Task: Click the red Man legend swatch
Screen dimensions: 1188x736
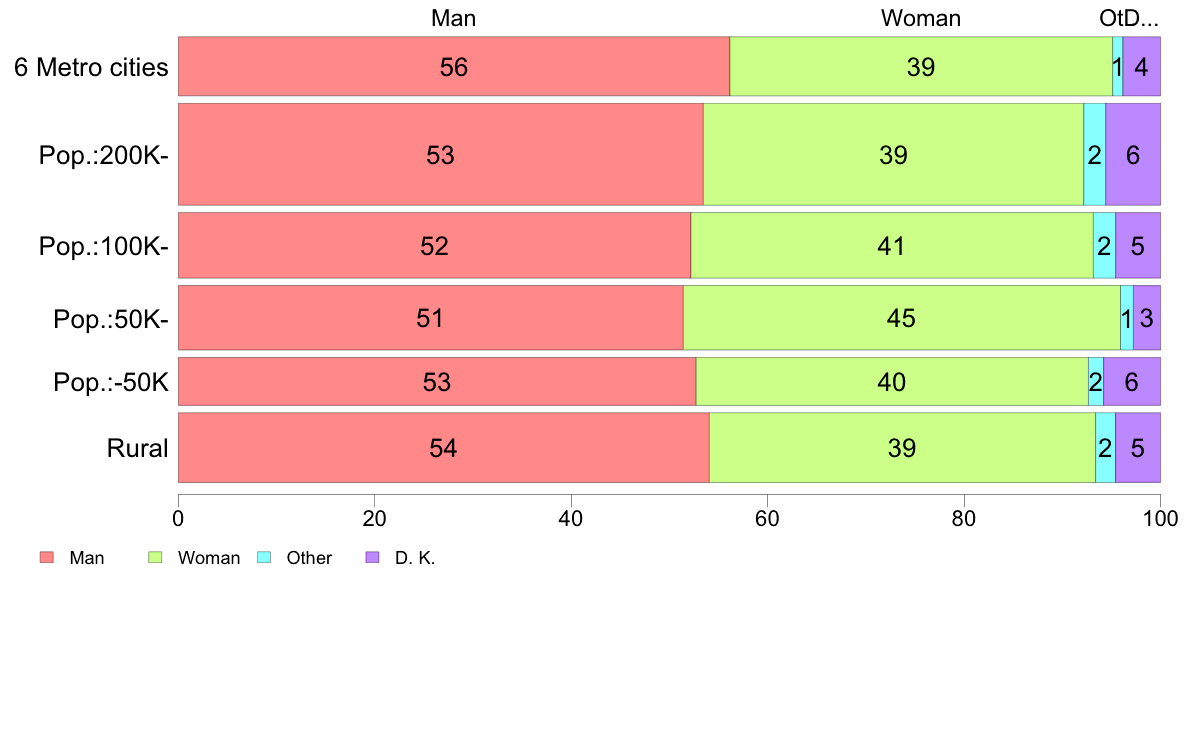Action: tap(47, 557)
